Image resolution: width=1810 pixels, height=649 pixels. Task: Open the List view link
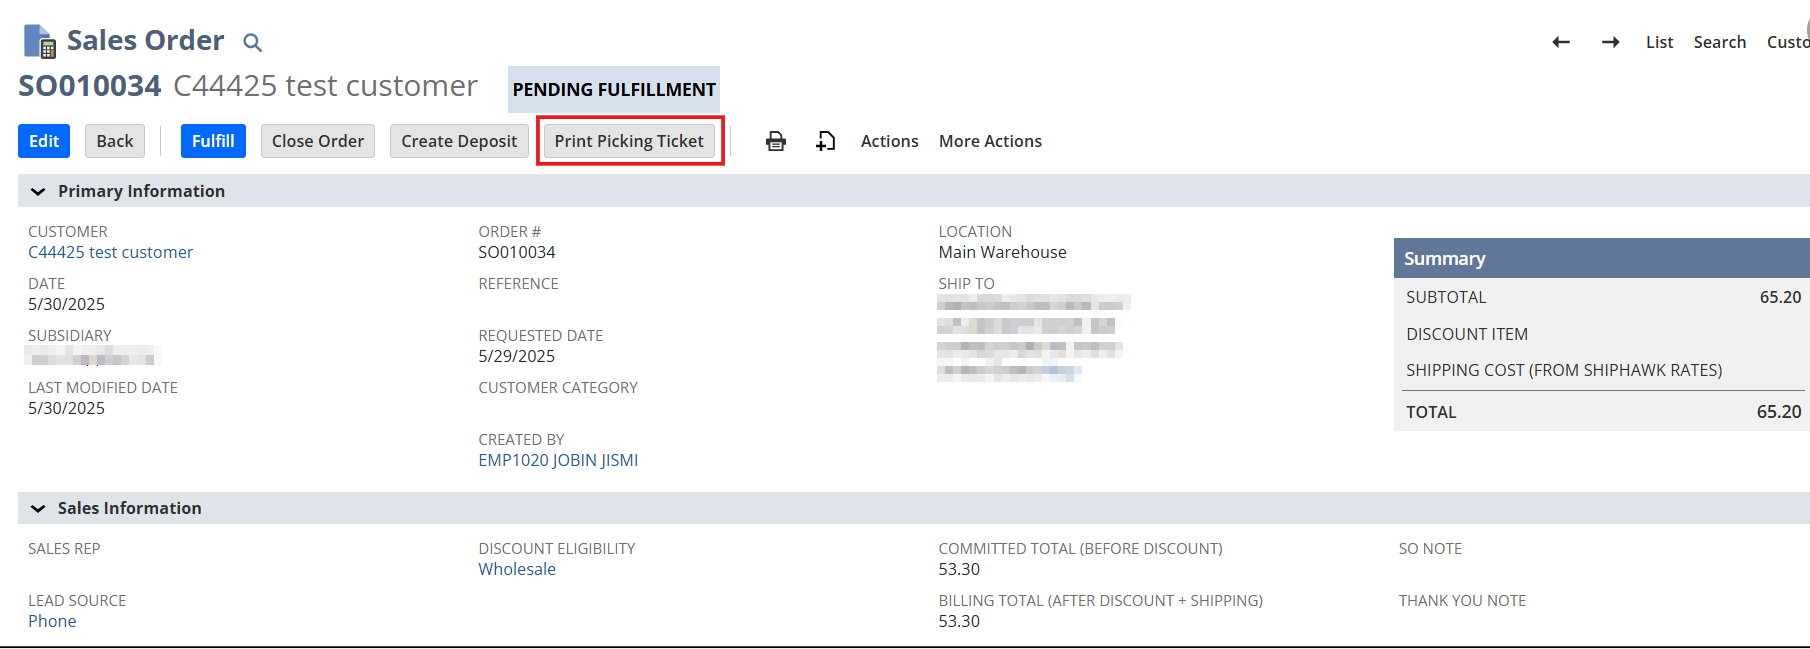1659,42
